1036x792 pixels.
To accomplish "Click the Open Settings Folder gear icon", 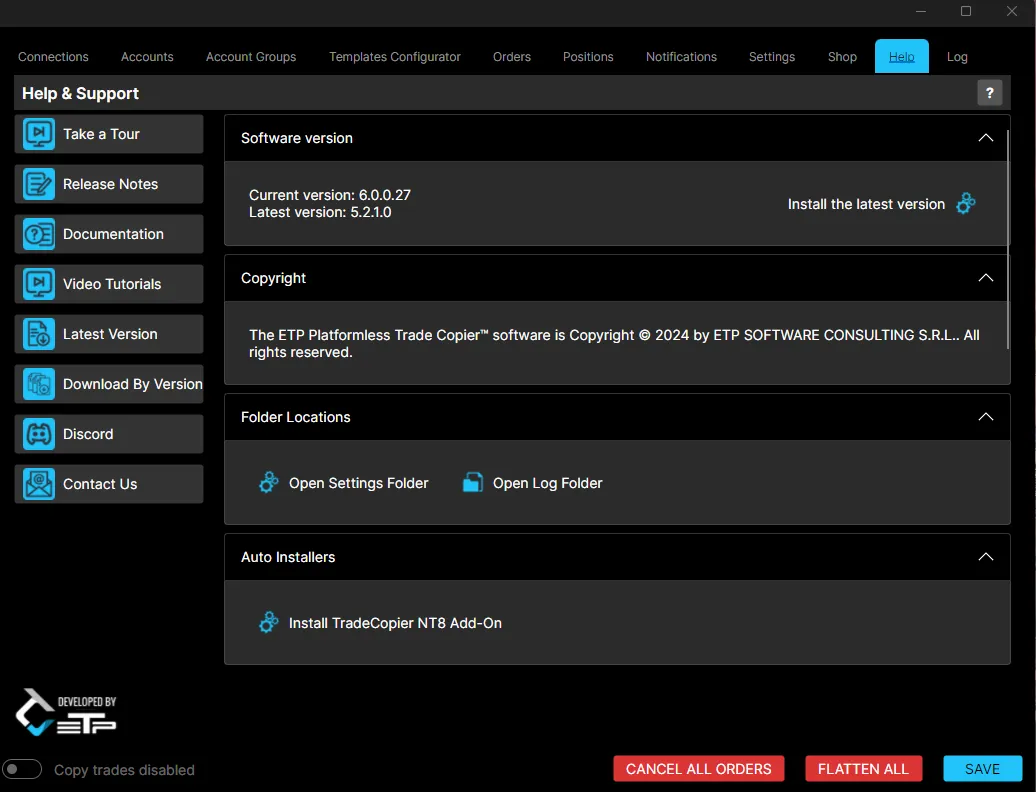I will pyautogui.click(x=268, y=483).
